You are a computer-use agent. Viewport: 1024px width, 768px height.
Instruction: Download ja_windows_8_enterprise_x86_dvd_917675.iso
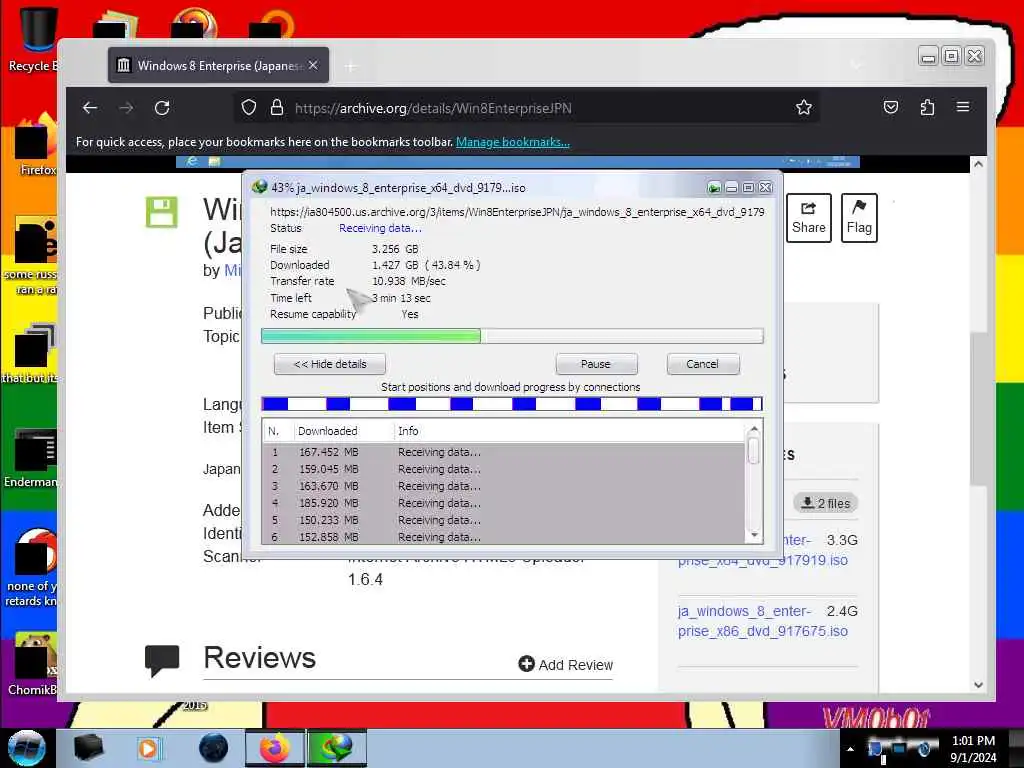[763, 621]
